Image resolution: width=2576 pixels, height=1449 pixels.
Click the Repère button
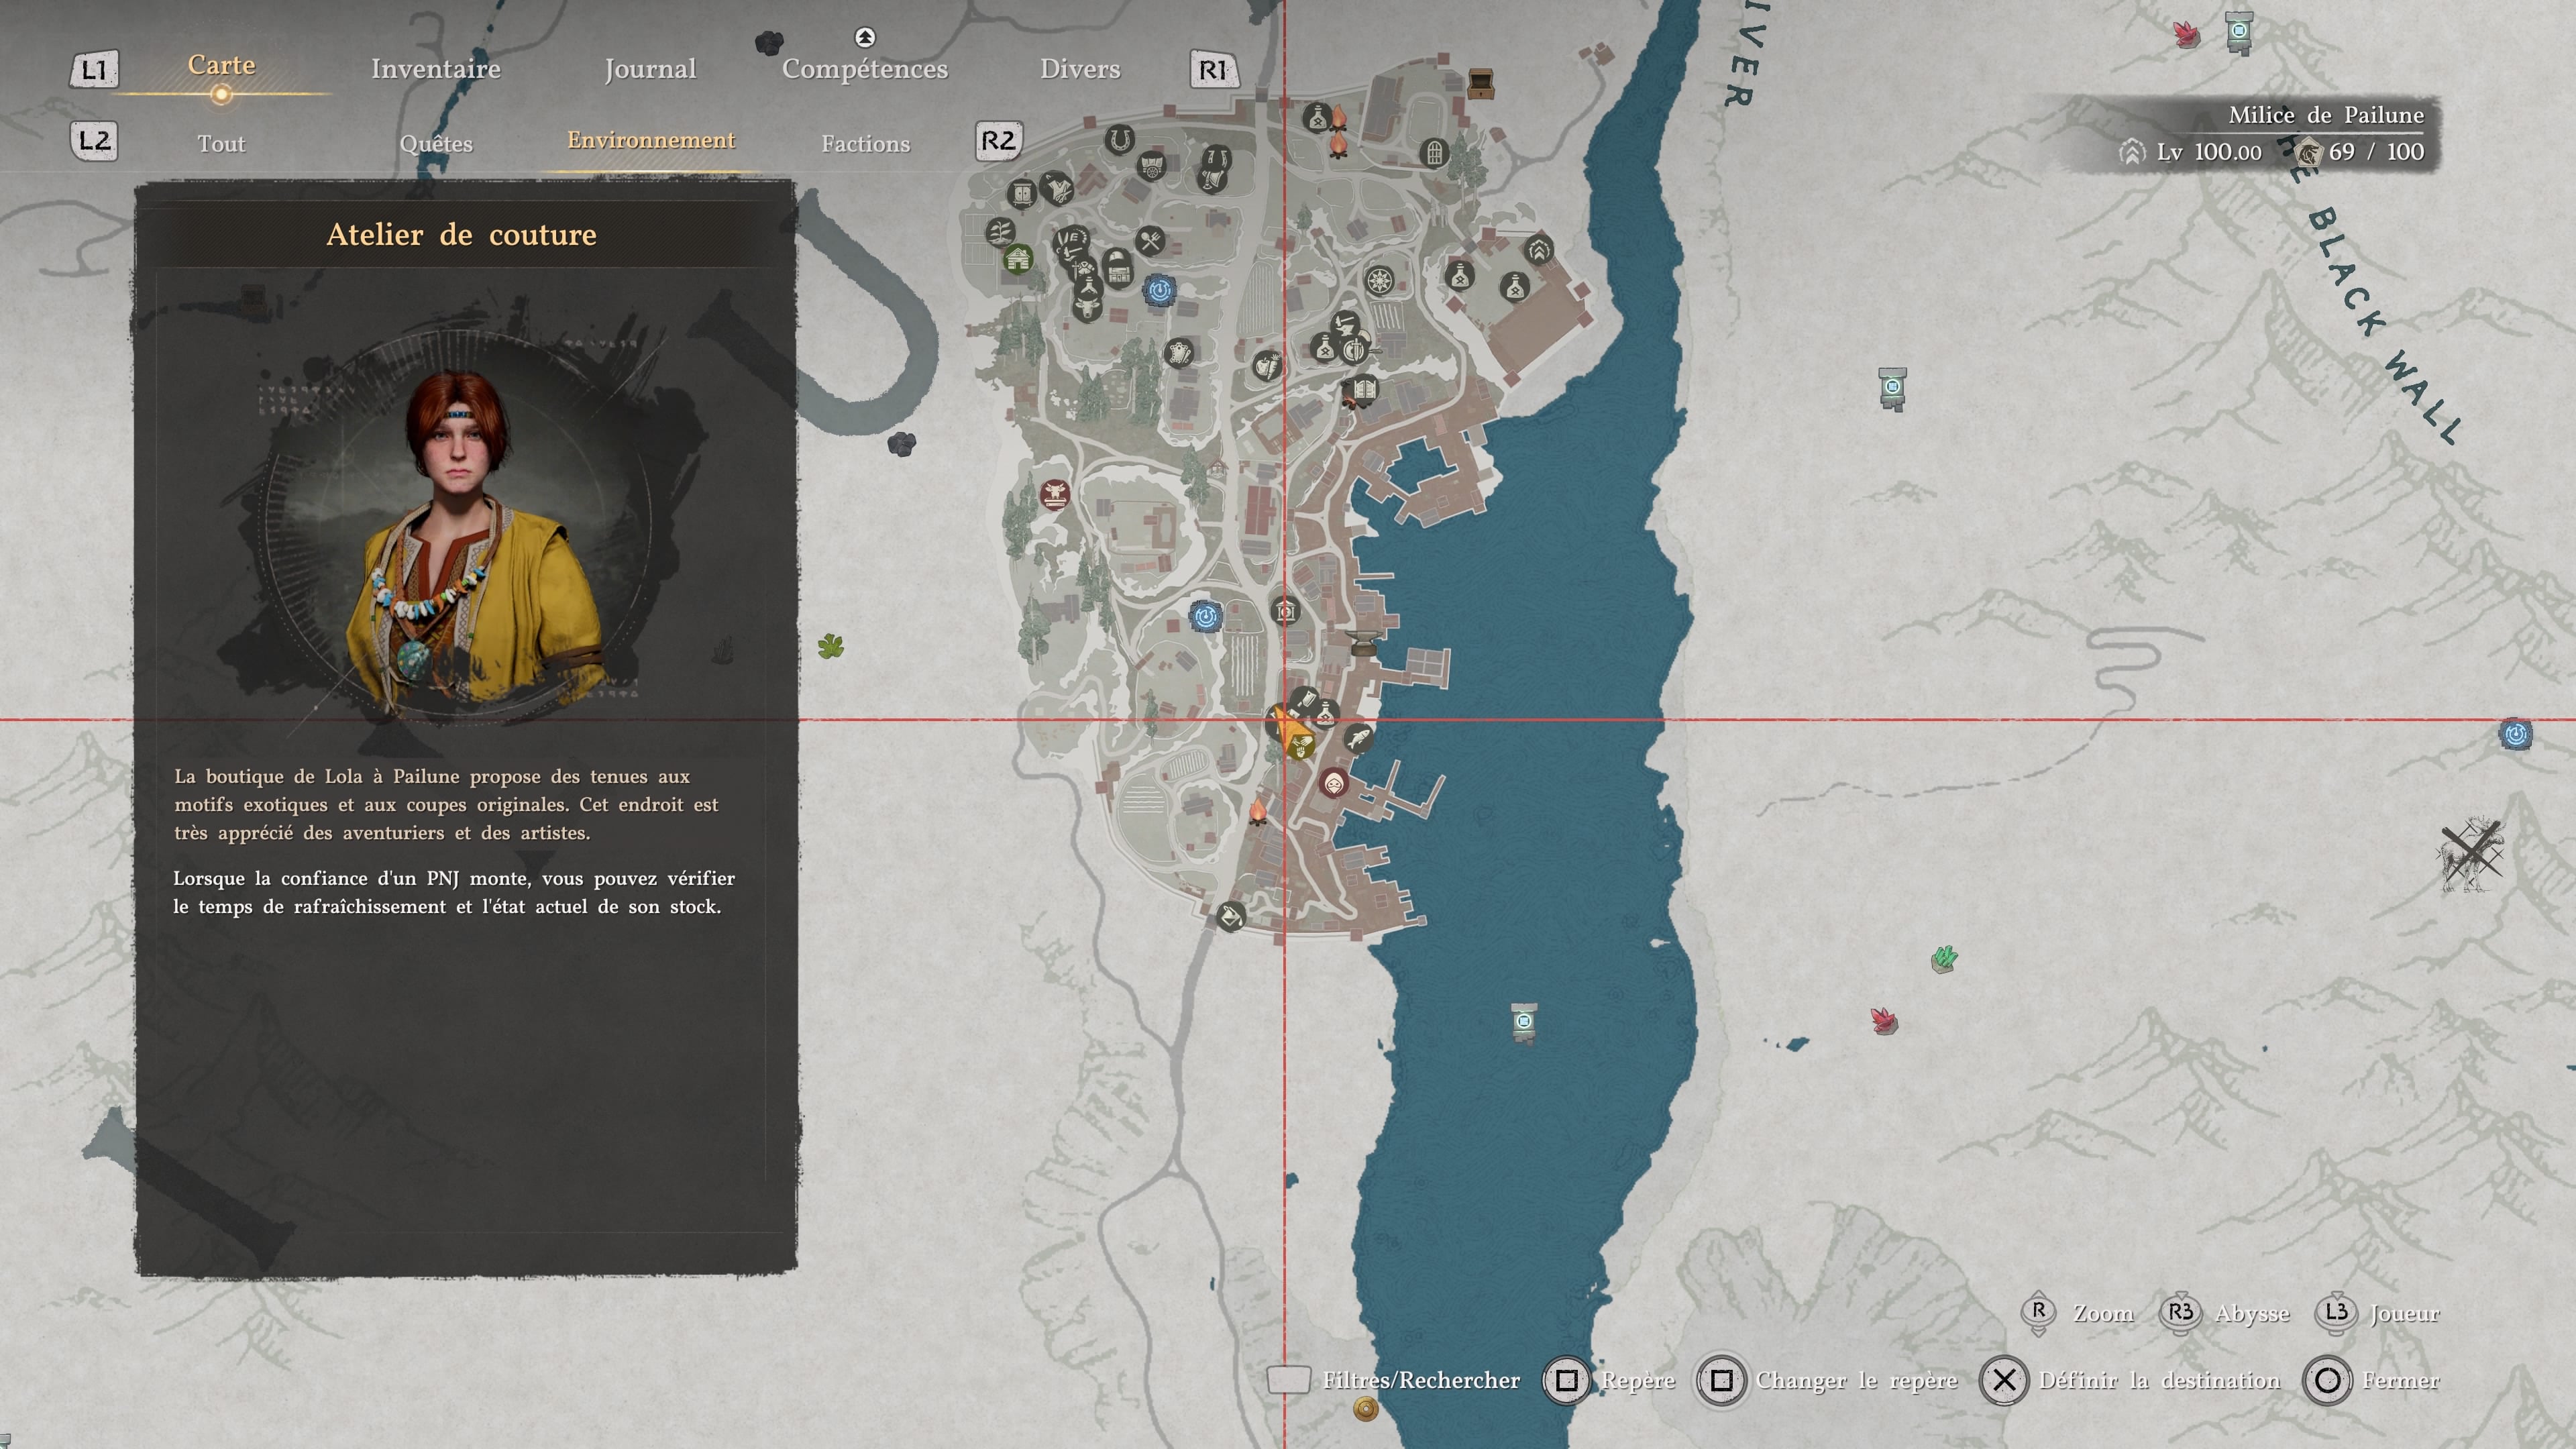(1610, 1380)
